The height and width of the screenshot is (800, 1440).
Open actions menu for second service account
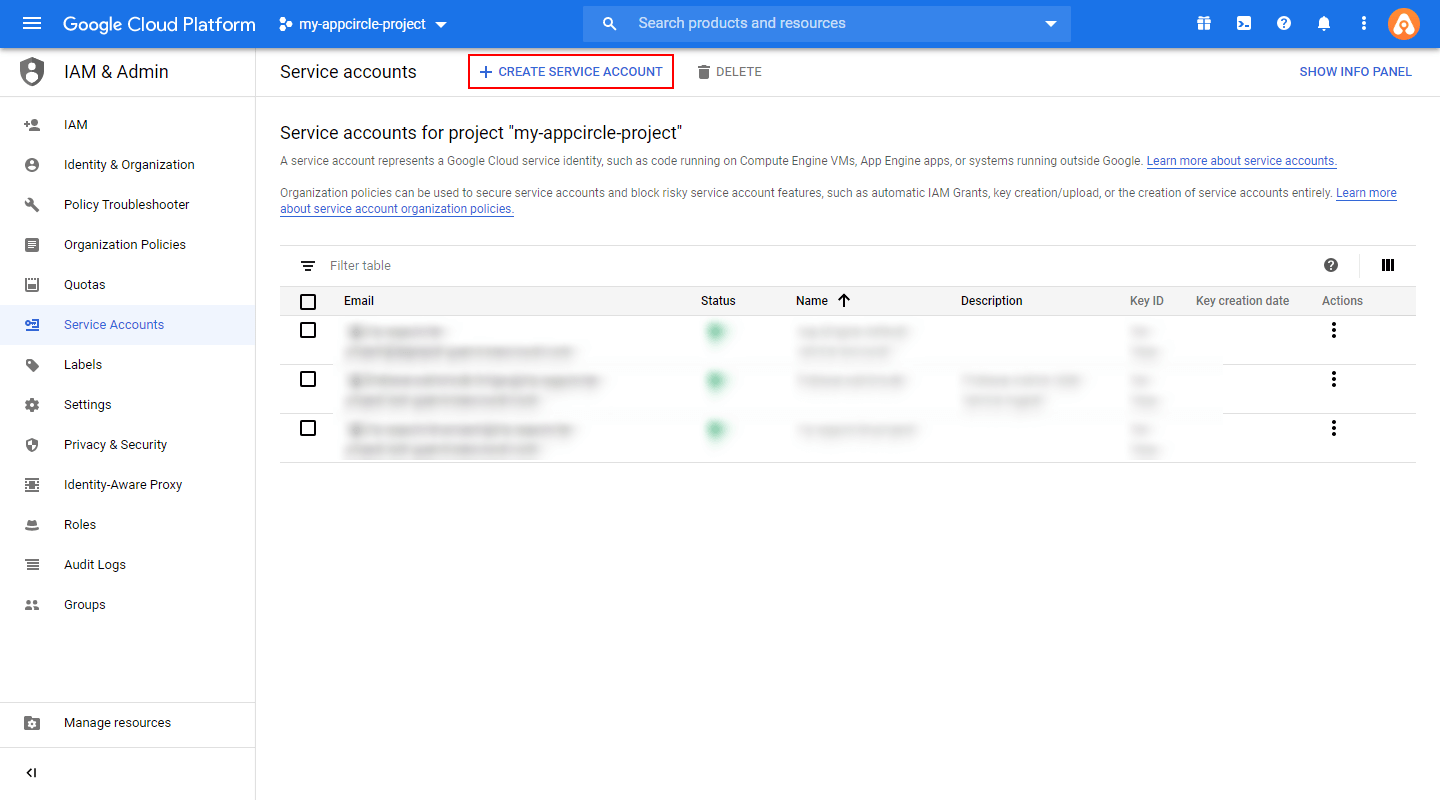(1333, 379)
